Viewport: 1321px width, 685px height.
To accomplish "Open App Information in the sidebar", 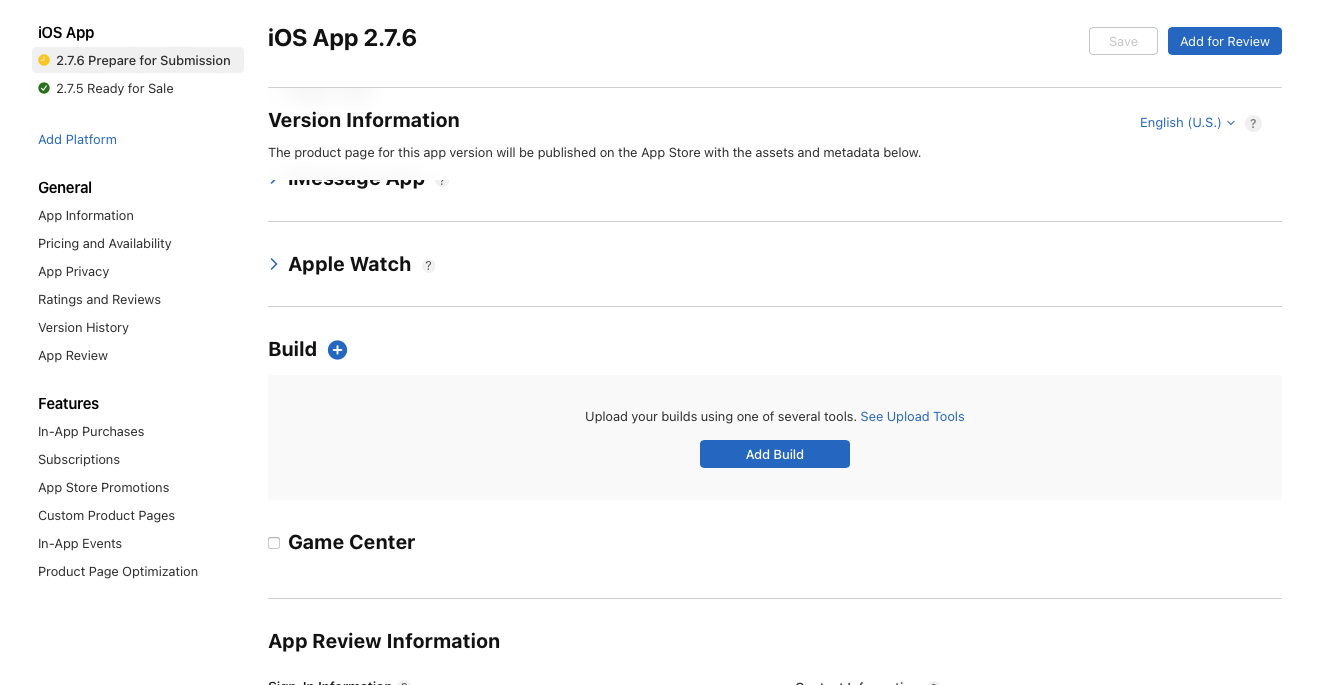I will coord(86,216).
